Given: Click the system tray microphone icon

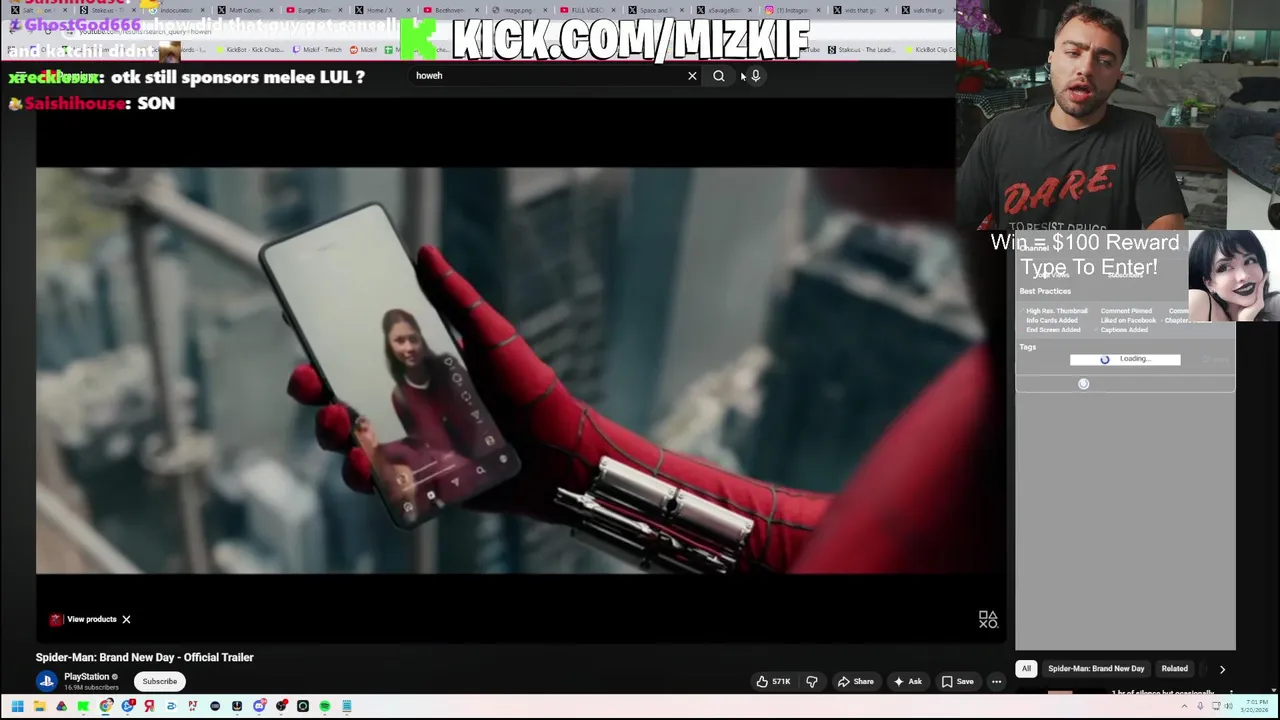Looking at the screenshot, I should point(1200,706).
